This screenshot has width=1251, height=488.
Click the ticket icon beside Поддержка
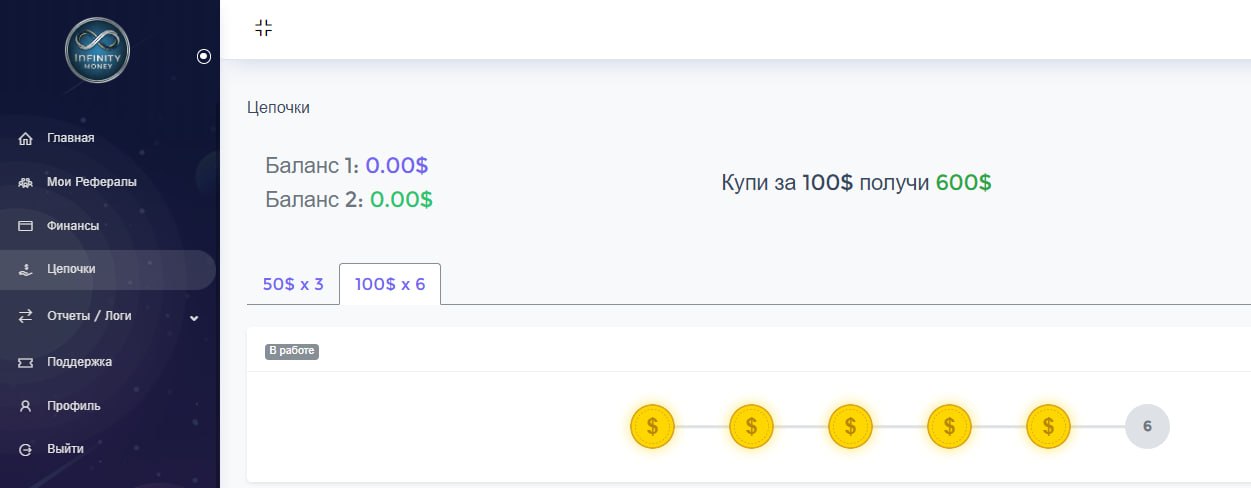26,362
